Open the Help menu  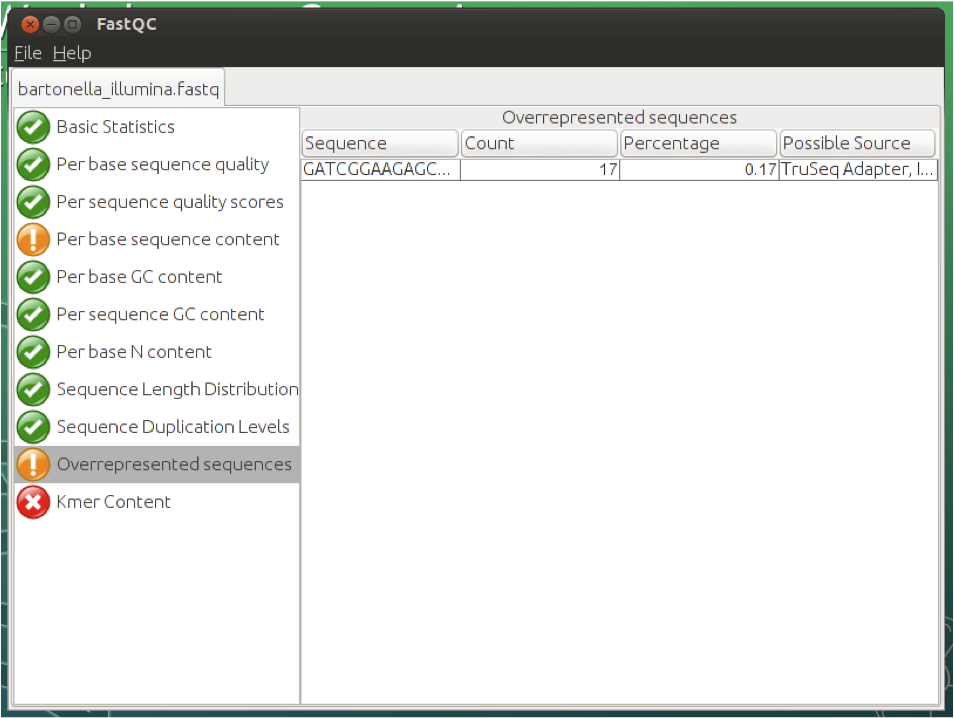[72, 53]
